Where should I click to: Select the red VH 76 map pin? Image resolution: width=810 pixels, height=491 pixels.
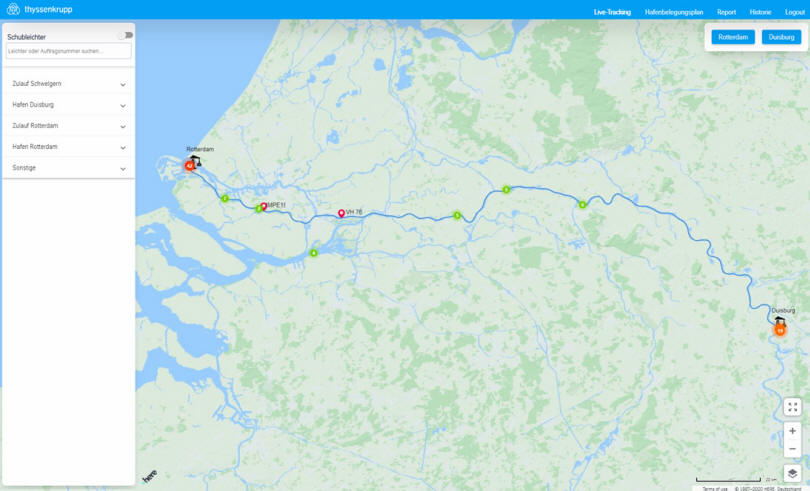point(341,213)
